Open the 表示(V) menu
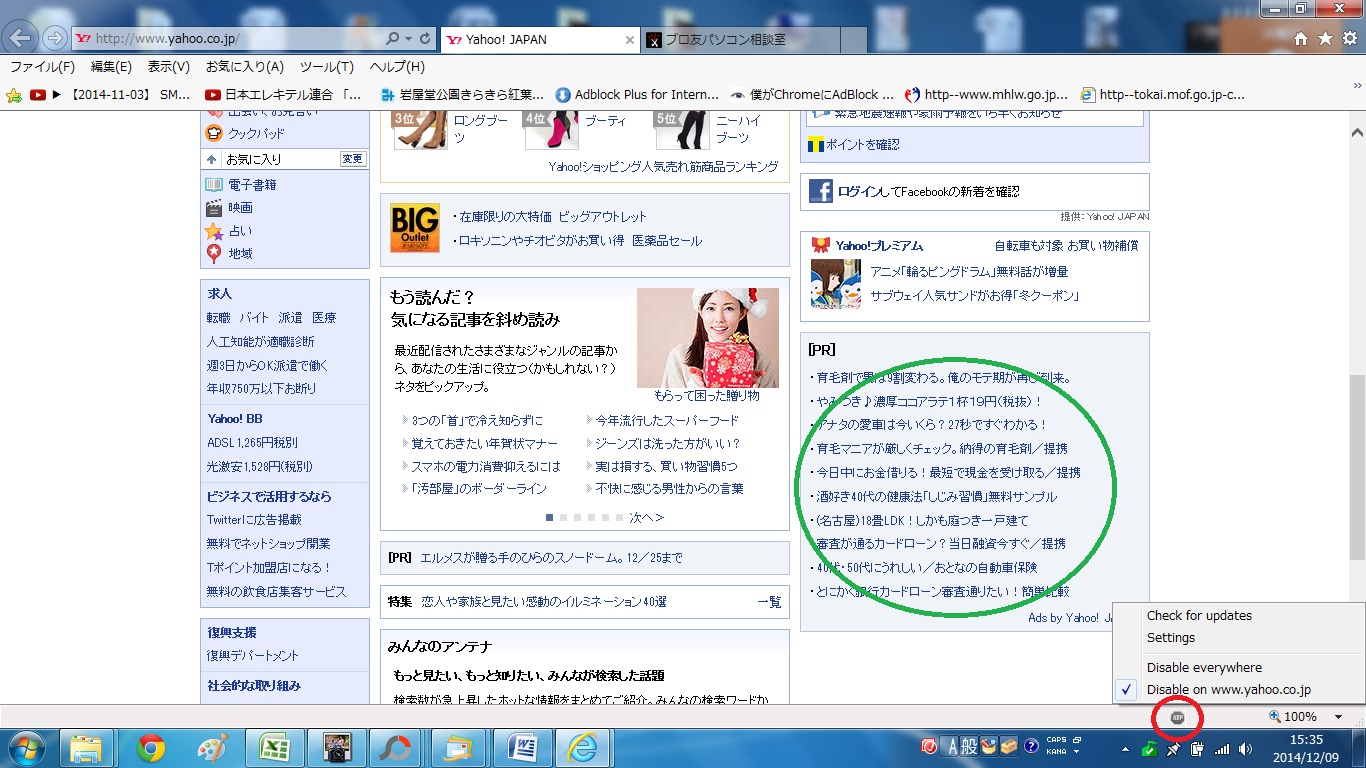Viewport: 1366px width, 768px height. [x=169, y=67]
